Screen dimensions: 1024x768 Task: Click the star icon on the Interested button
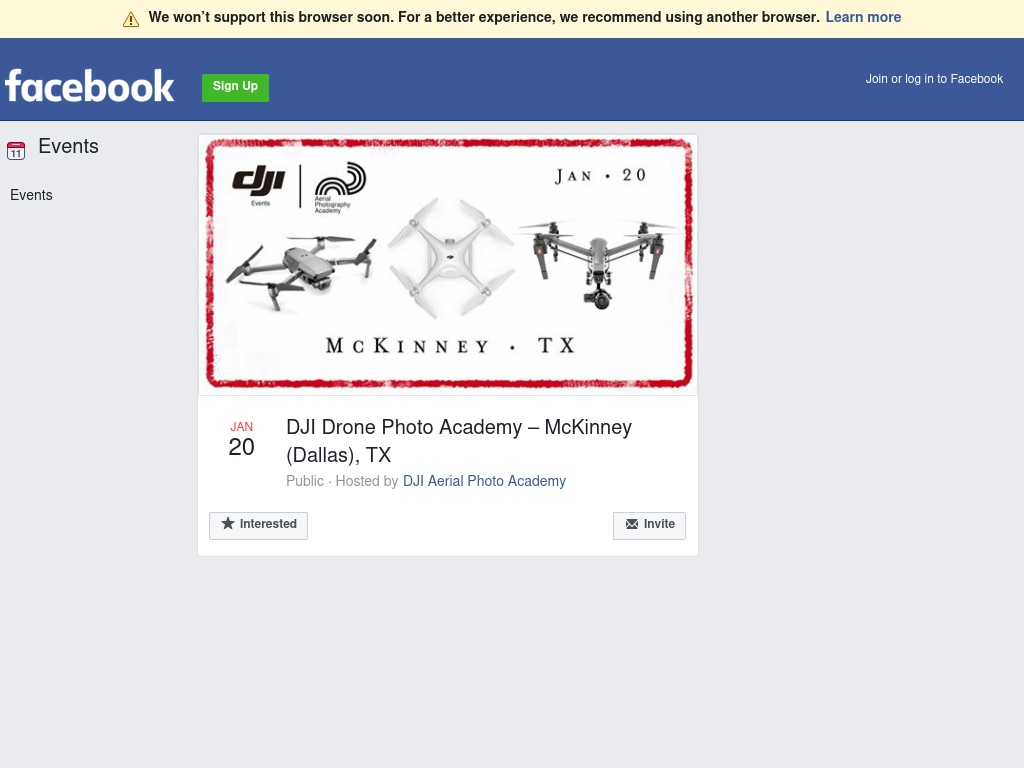pos(227,523)
